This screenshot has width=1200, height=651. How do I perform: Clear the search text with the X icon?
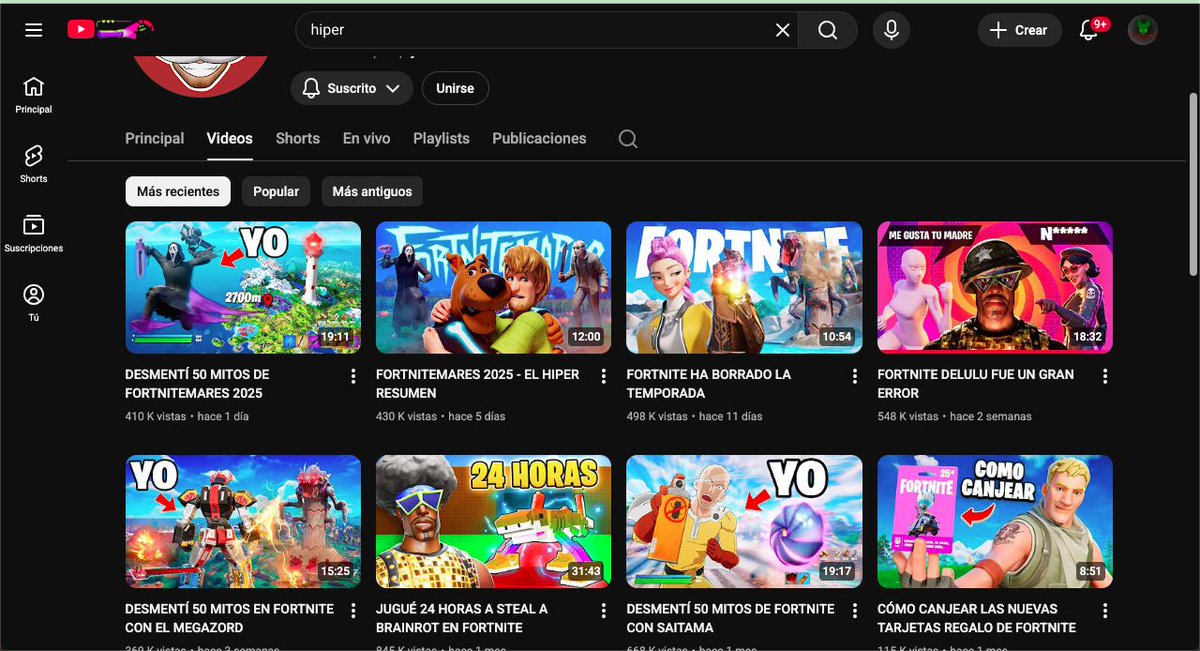pyautogui.click(x=783, y=30)
